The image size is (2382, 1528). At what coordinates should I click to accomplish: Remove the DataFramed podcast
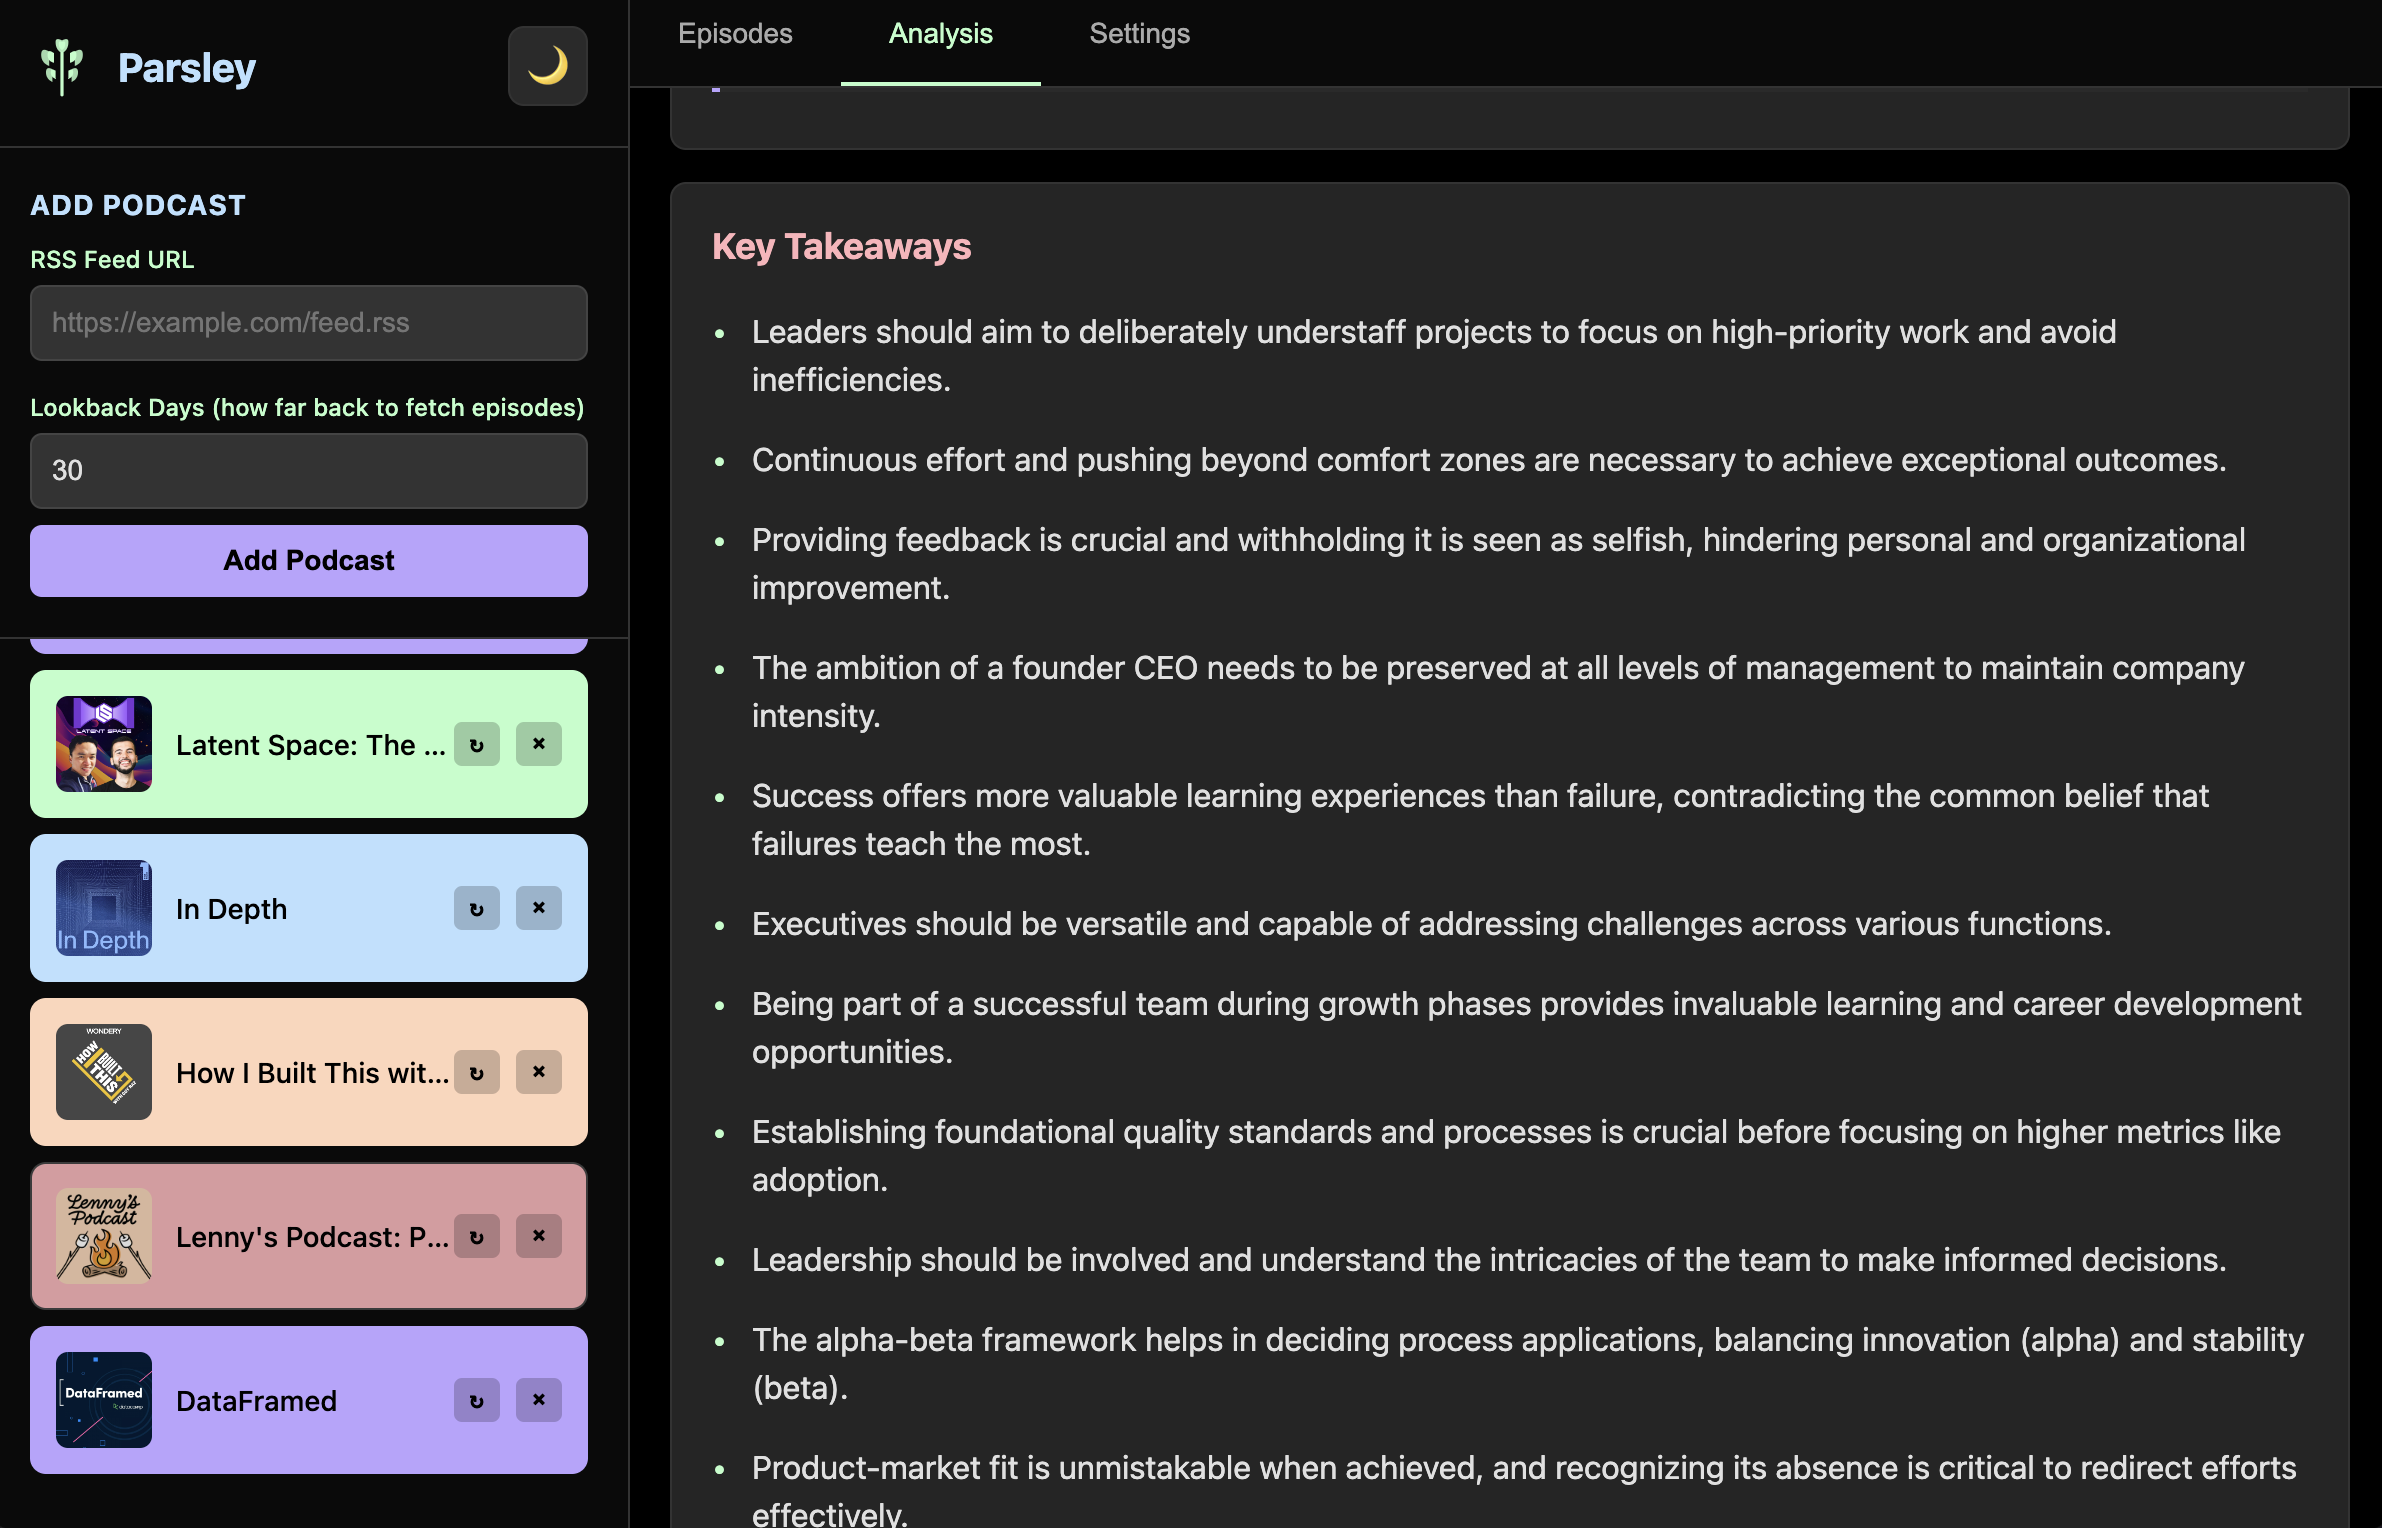point(539,1401)
